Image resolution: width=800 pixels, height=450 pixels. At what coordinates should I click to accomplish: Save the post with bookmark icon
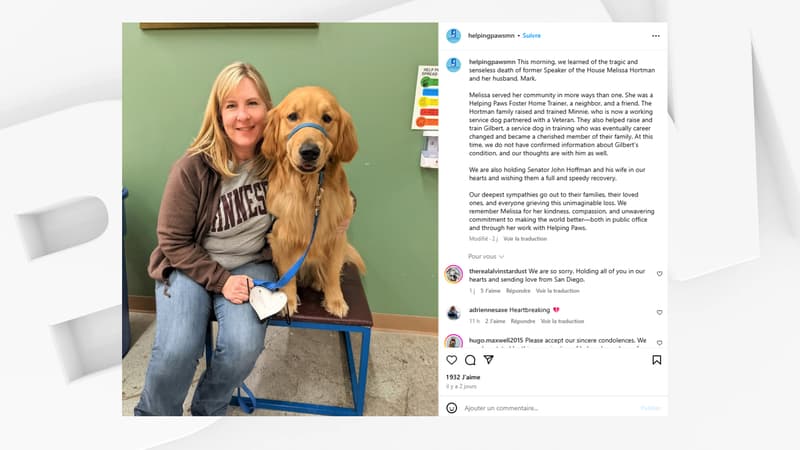tap(657, 360)
